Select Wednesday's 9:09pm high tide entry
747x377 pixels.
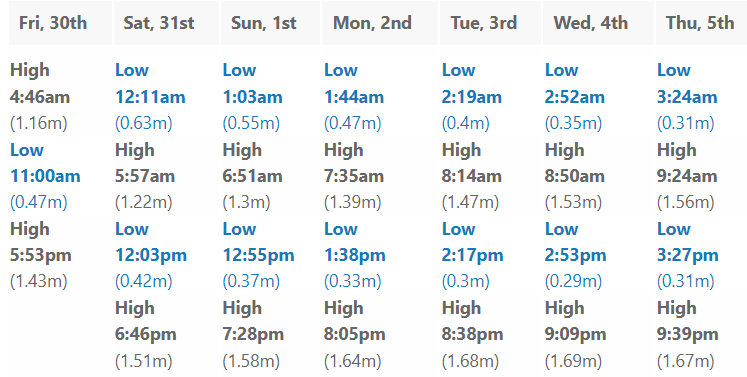tap(575, 334)
